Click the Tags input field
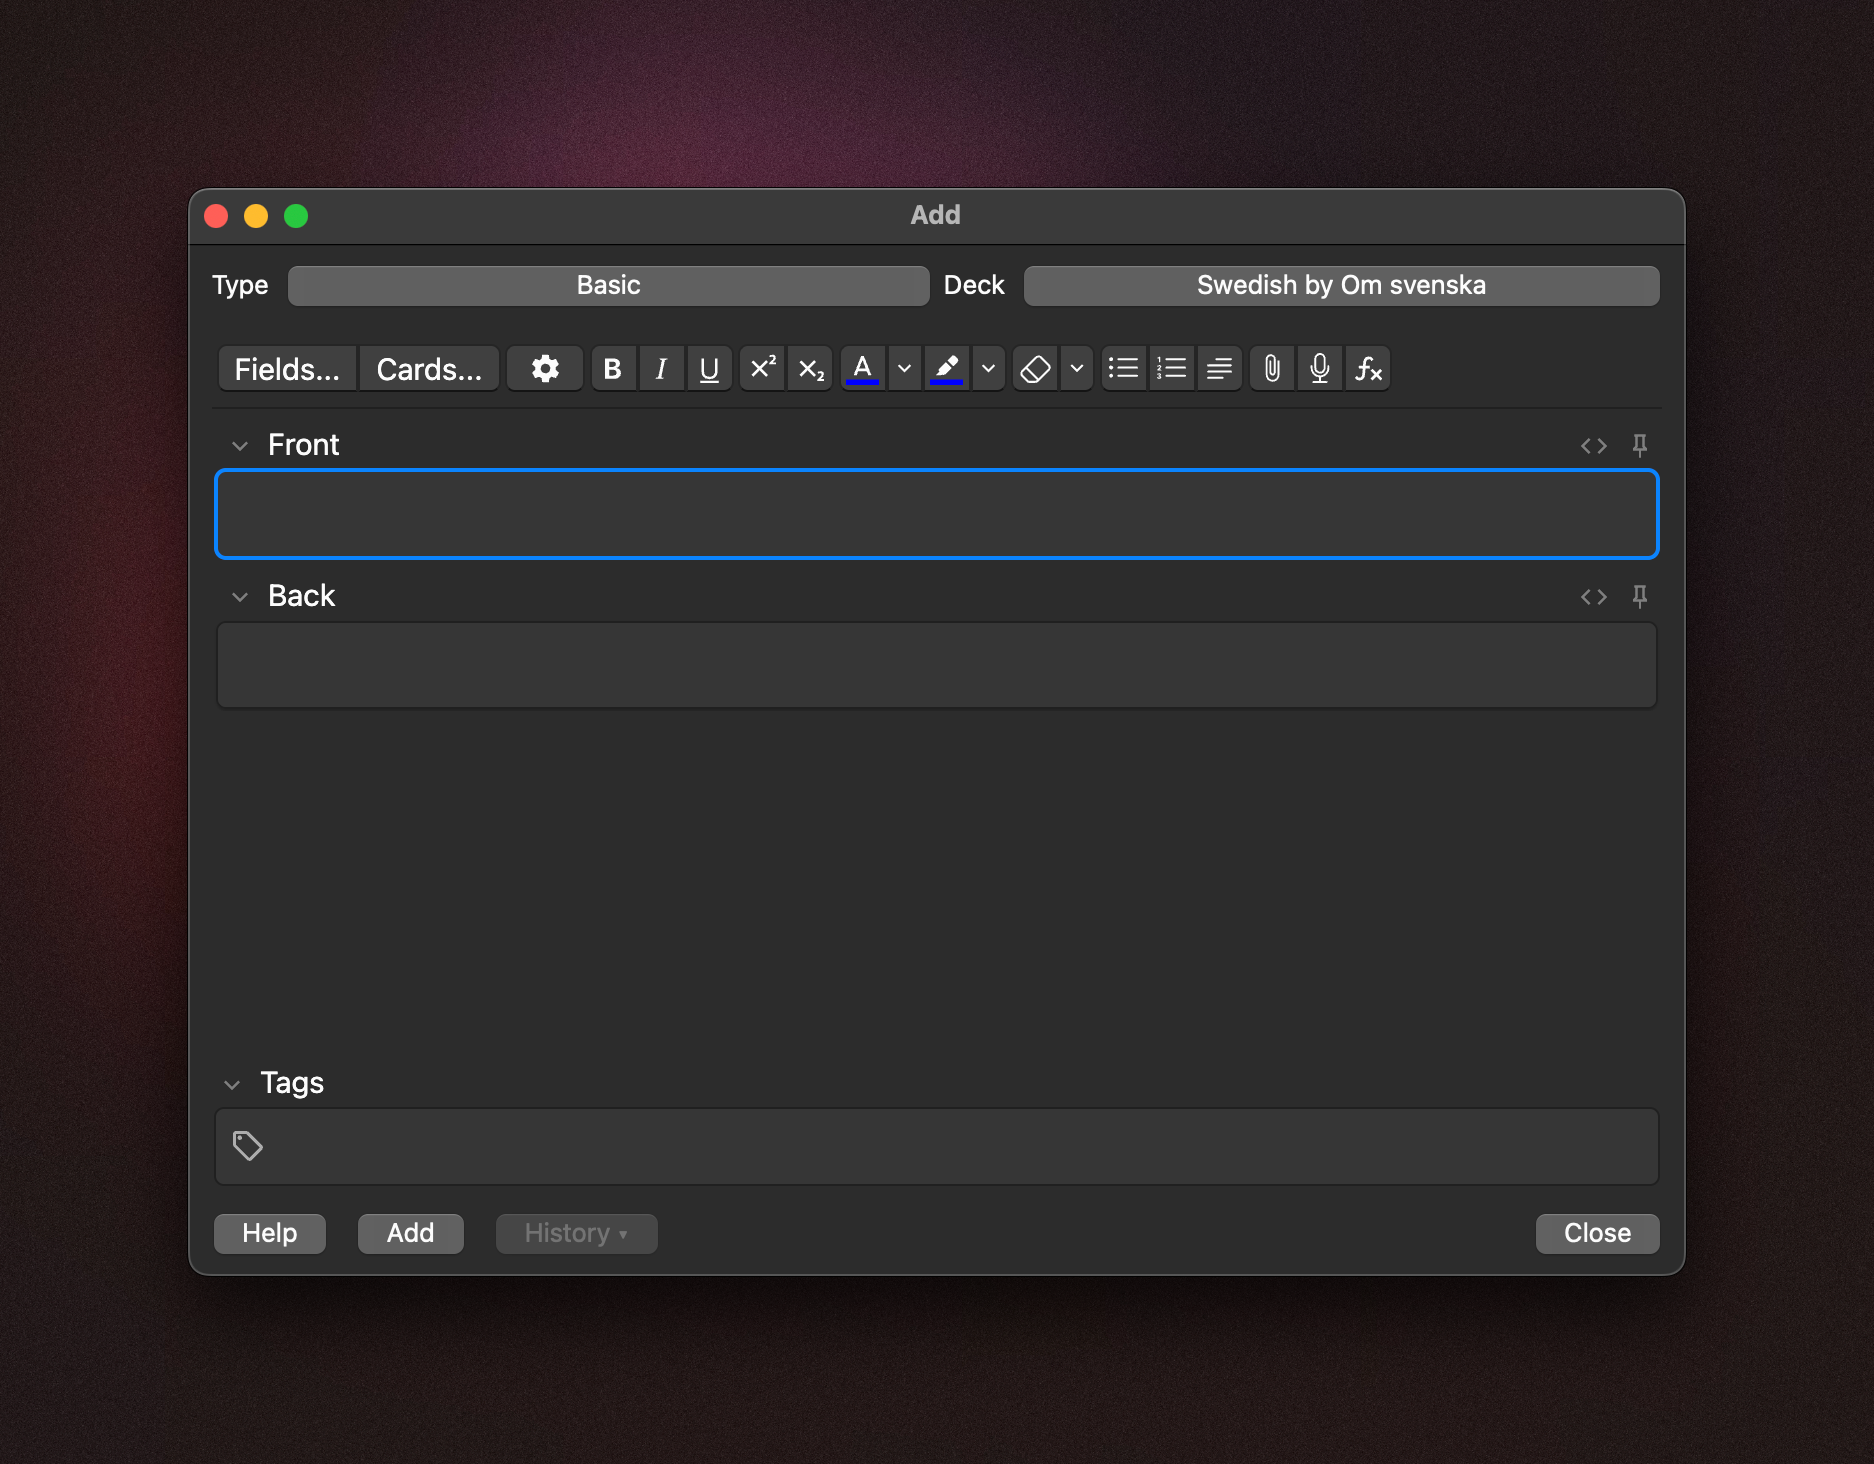Image resolution: width=1874 pixels, height=1464 pixels. pos(937,1146)
